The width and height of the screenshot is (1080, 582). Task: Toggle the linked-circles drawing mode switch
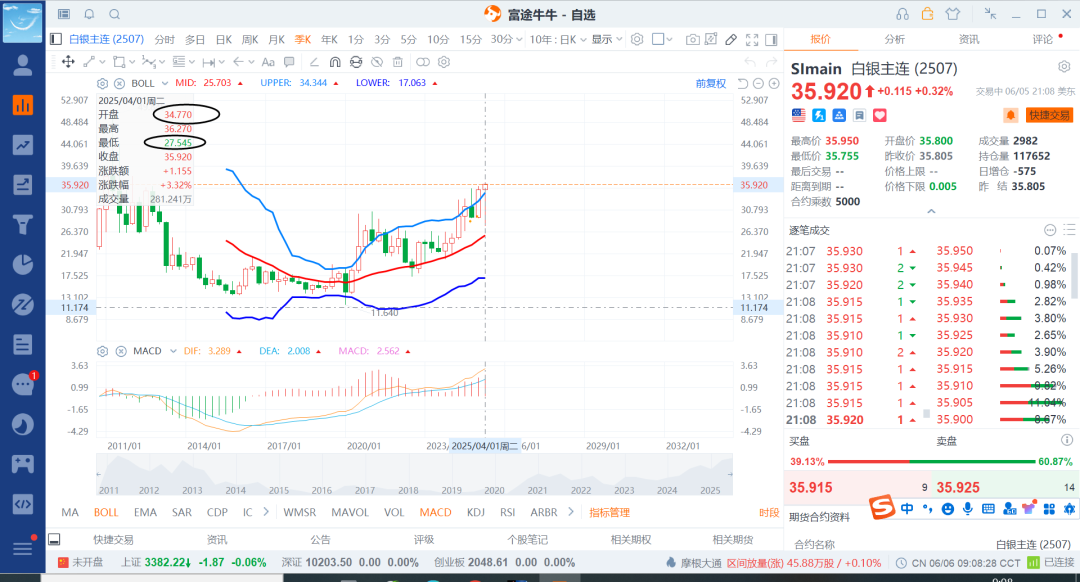coord(423,62)
